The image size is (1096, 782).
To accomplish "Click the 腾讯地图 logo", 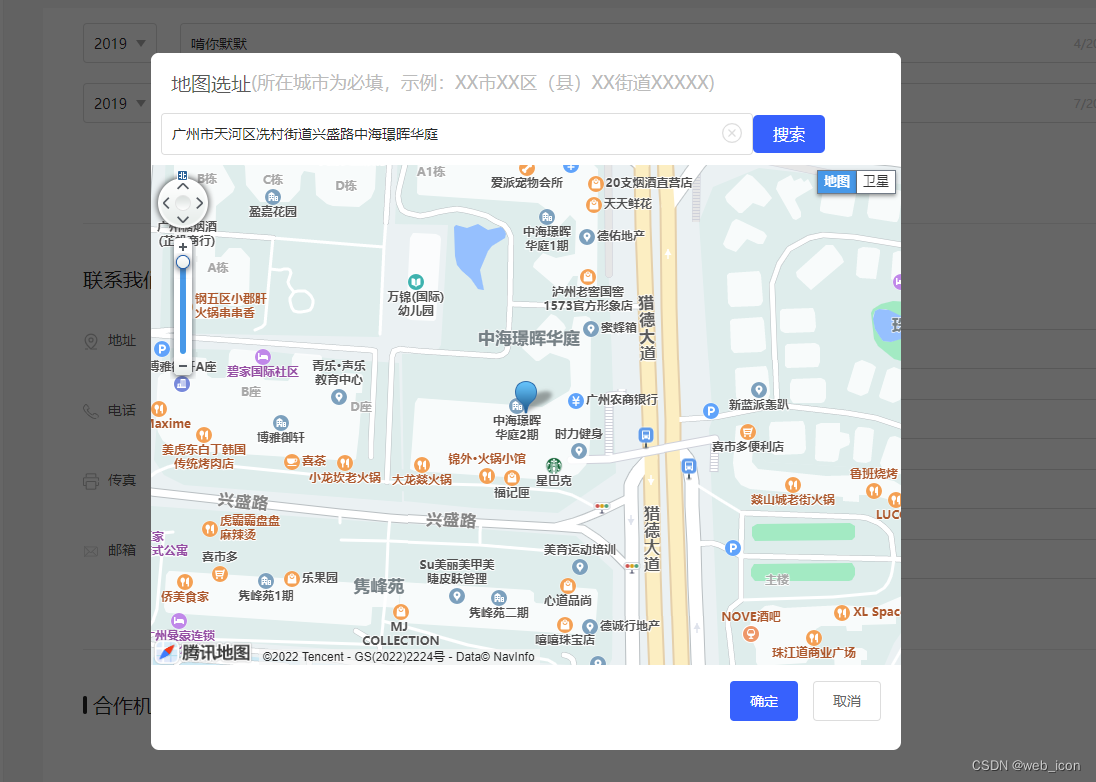I will point(205,653).
